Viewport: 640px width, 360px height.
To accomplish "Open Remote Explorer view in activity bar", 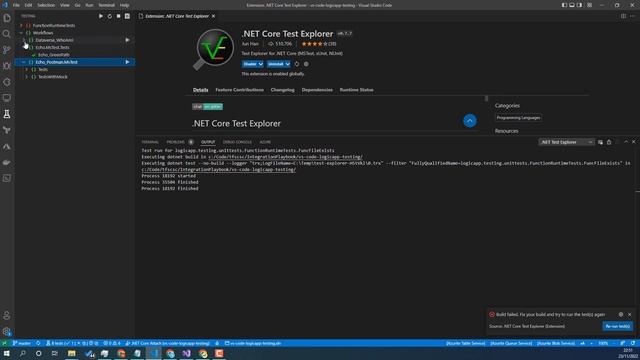I will [7, 98].
